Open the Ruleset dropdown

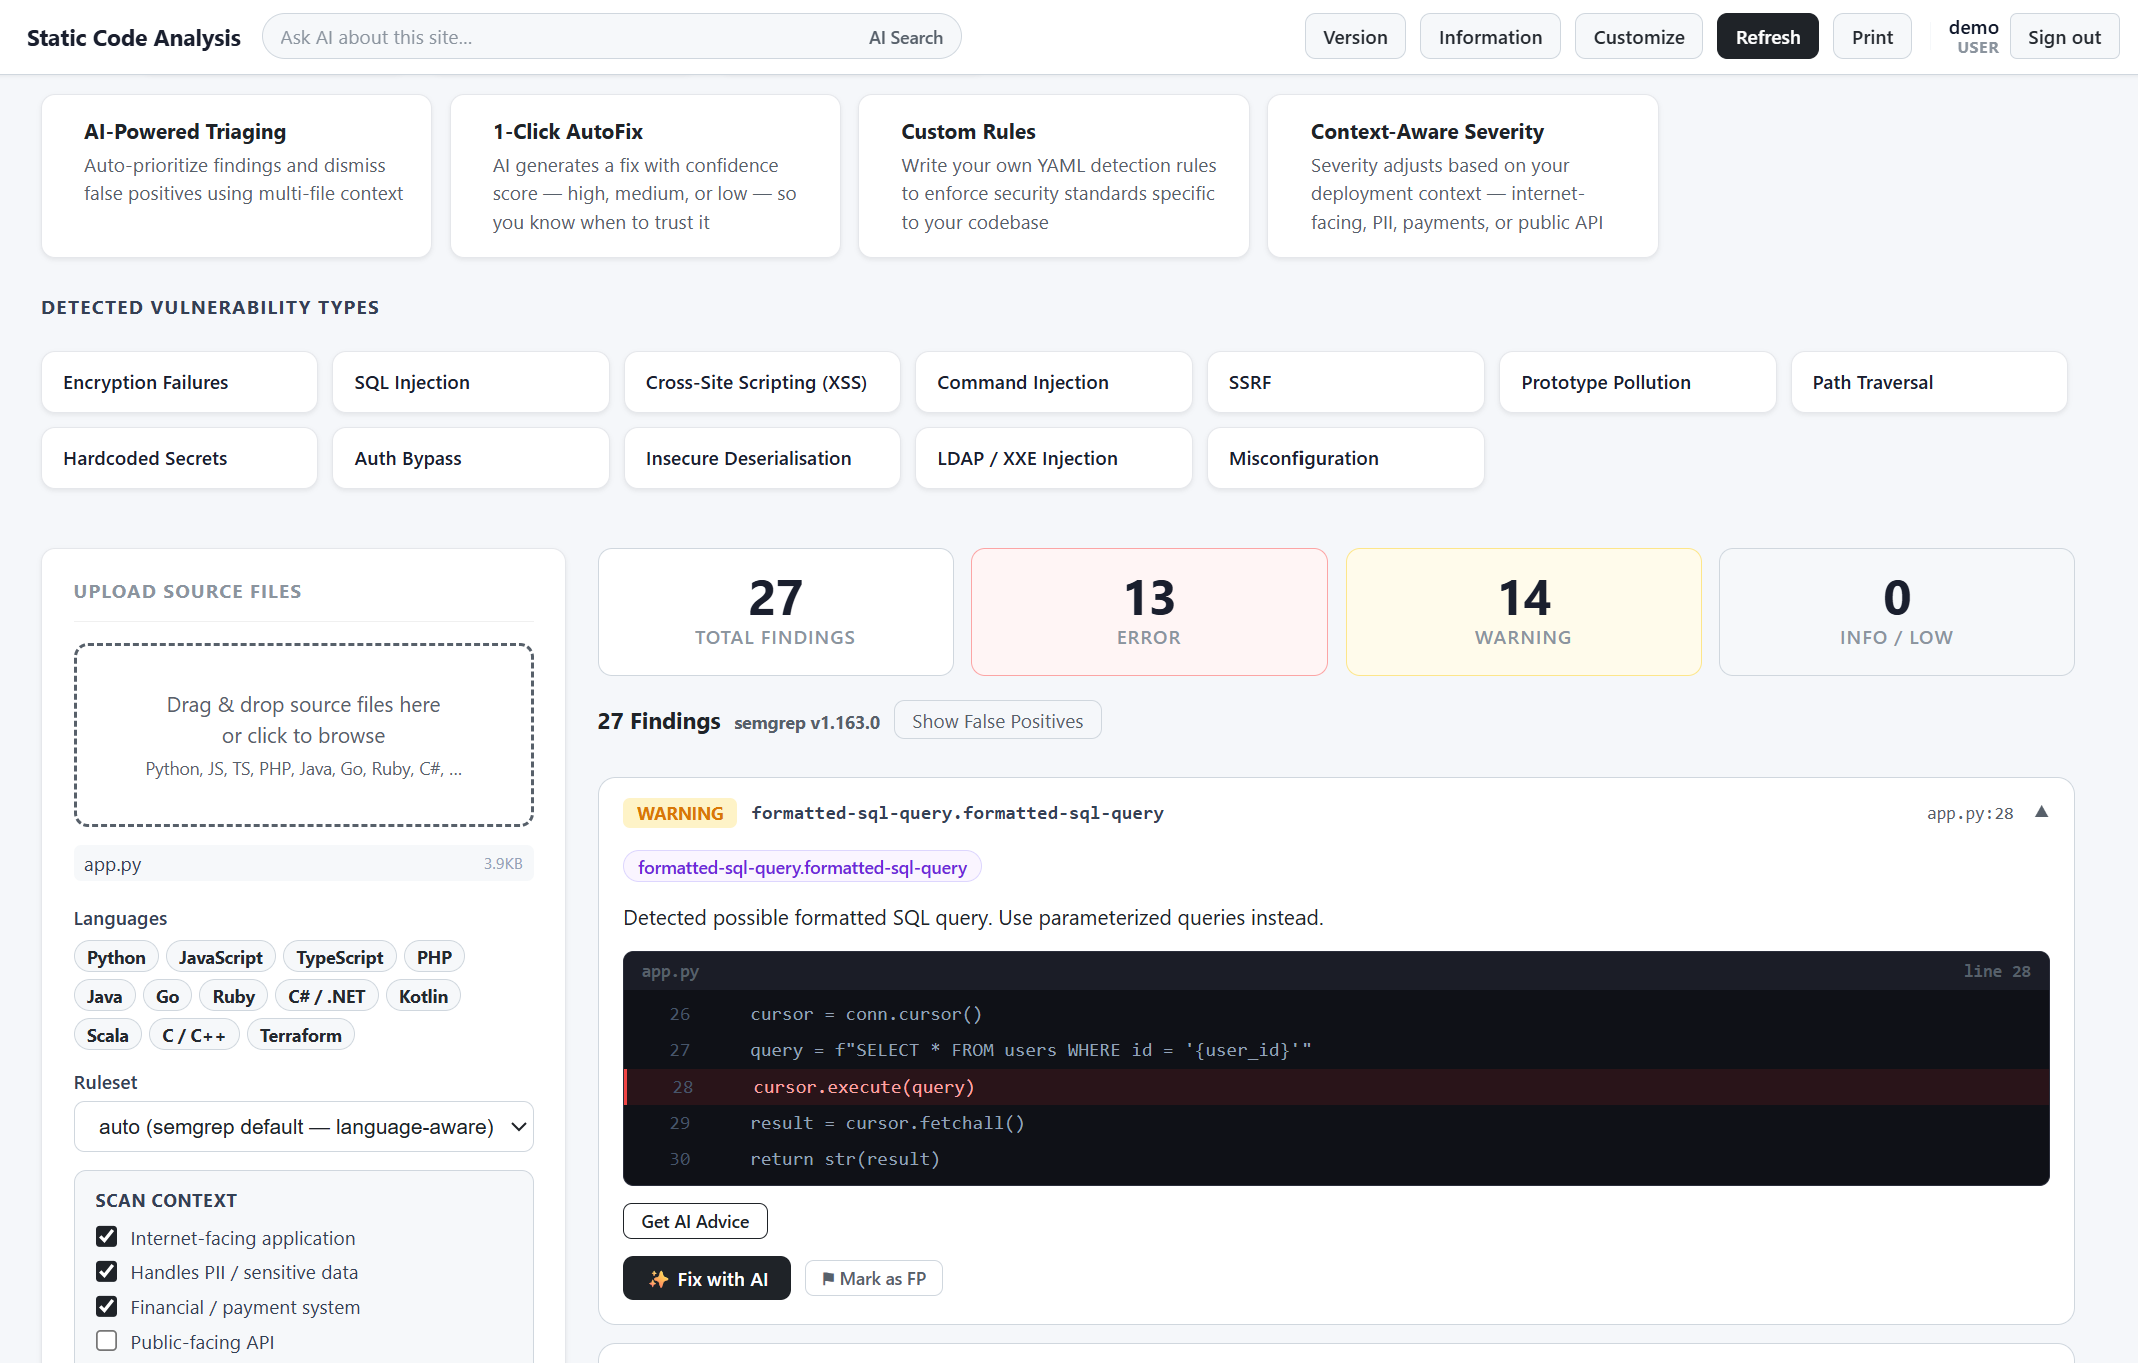point(304,1127)
